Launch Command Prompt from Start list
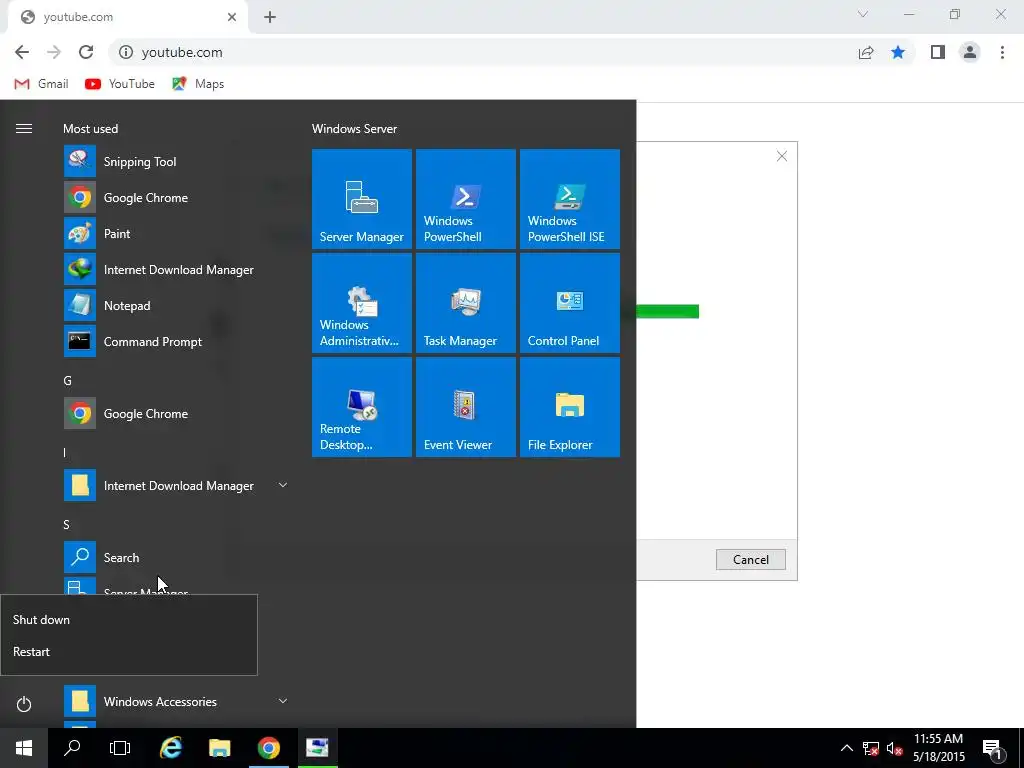 pyautogui.click(x=176, y=341)
